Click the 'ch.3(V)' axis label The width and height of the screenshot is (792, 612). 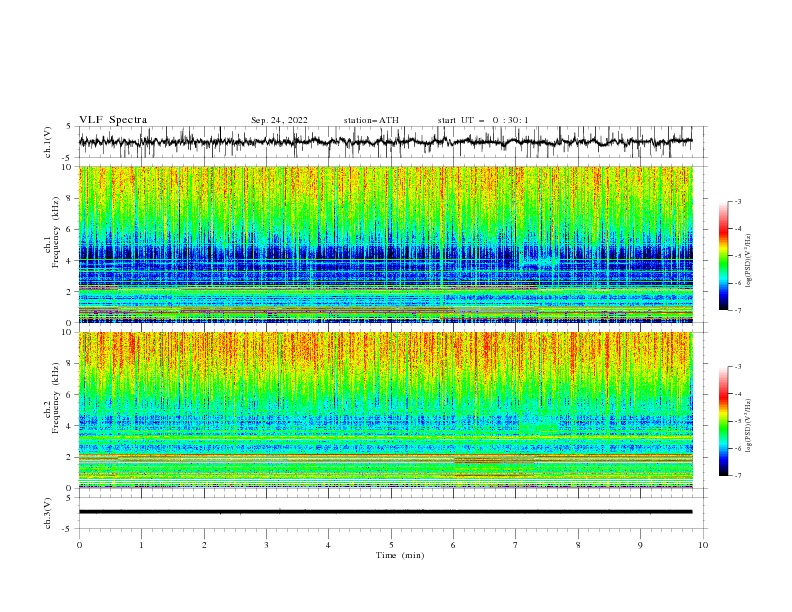(48, 513)
